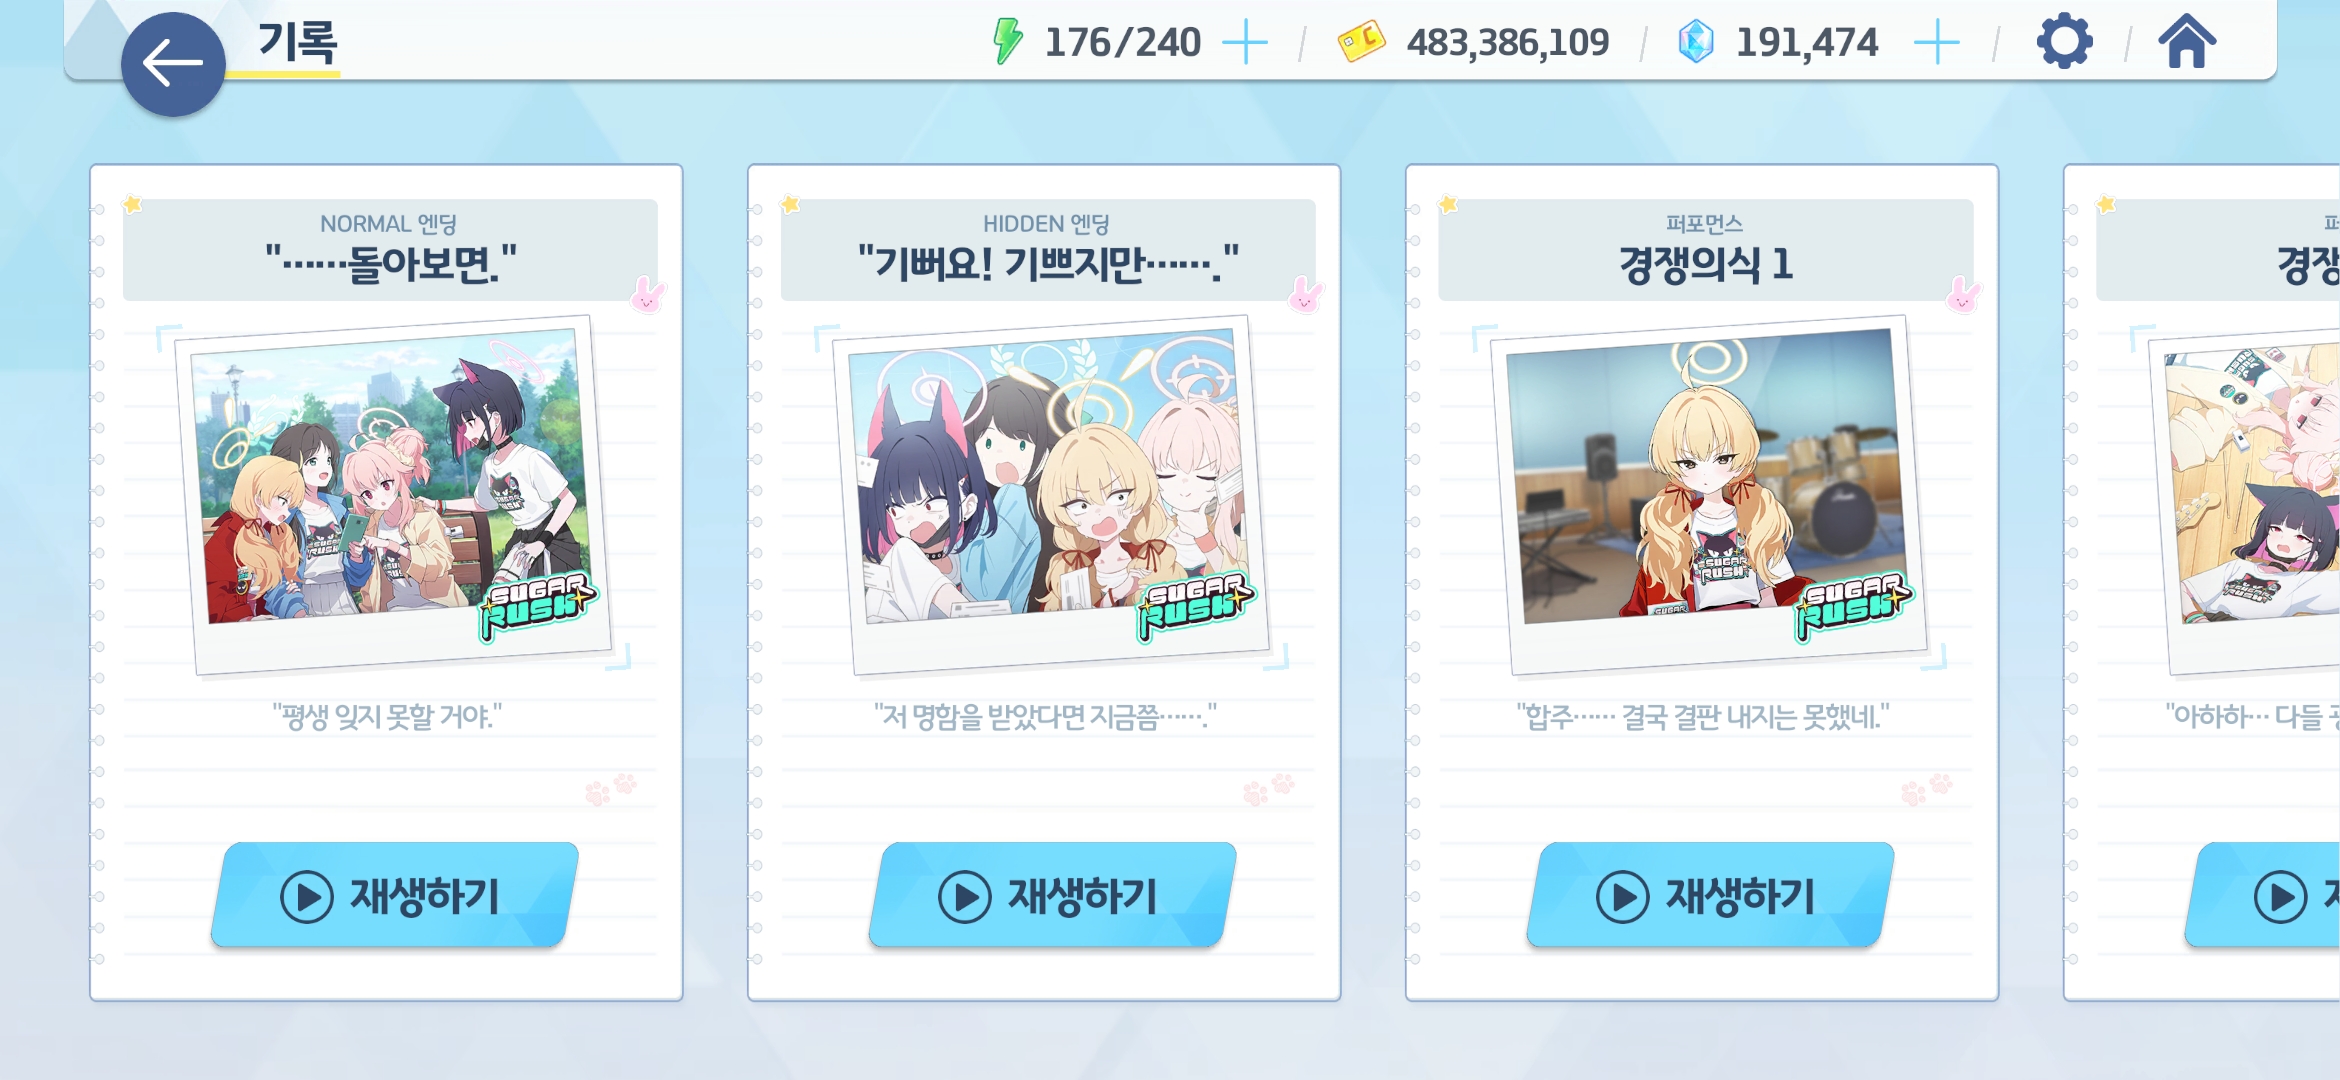This screenshot has height=1080, width=2340.
Task: Play the partially visible fourth card
Action: [2263, 895]
